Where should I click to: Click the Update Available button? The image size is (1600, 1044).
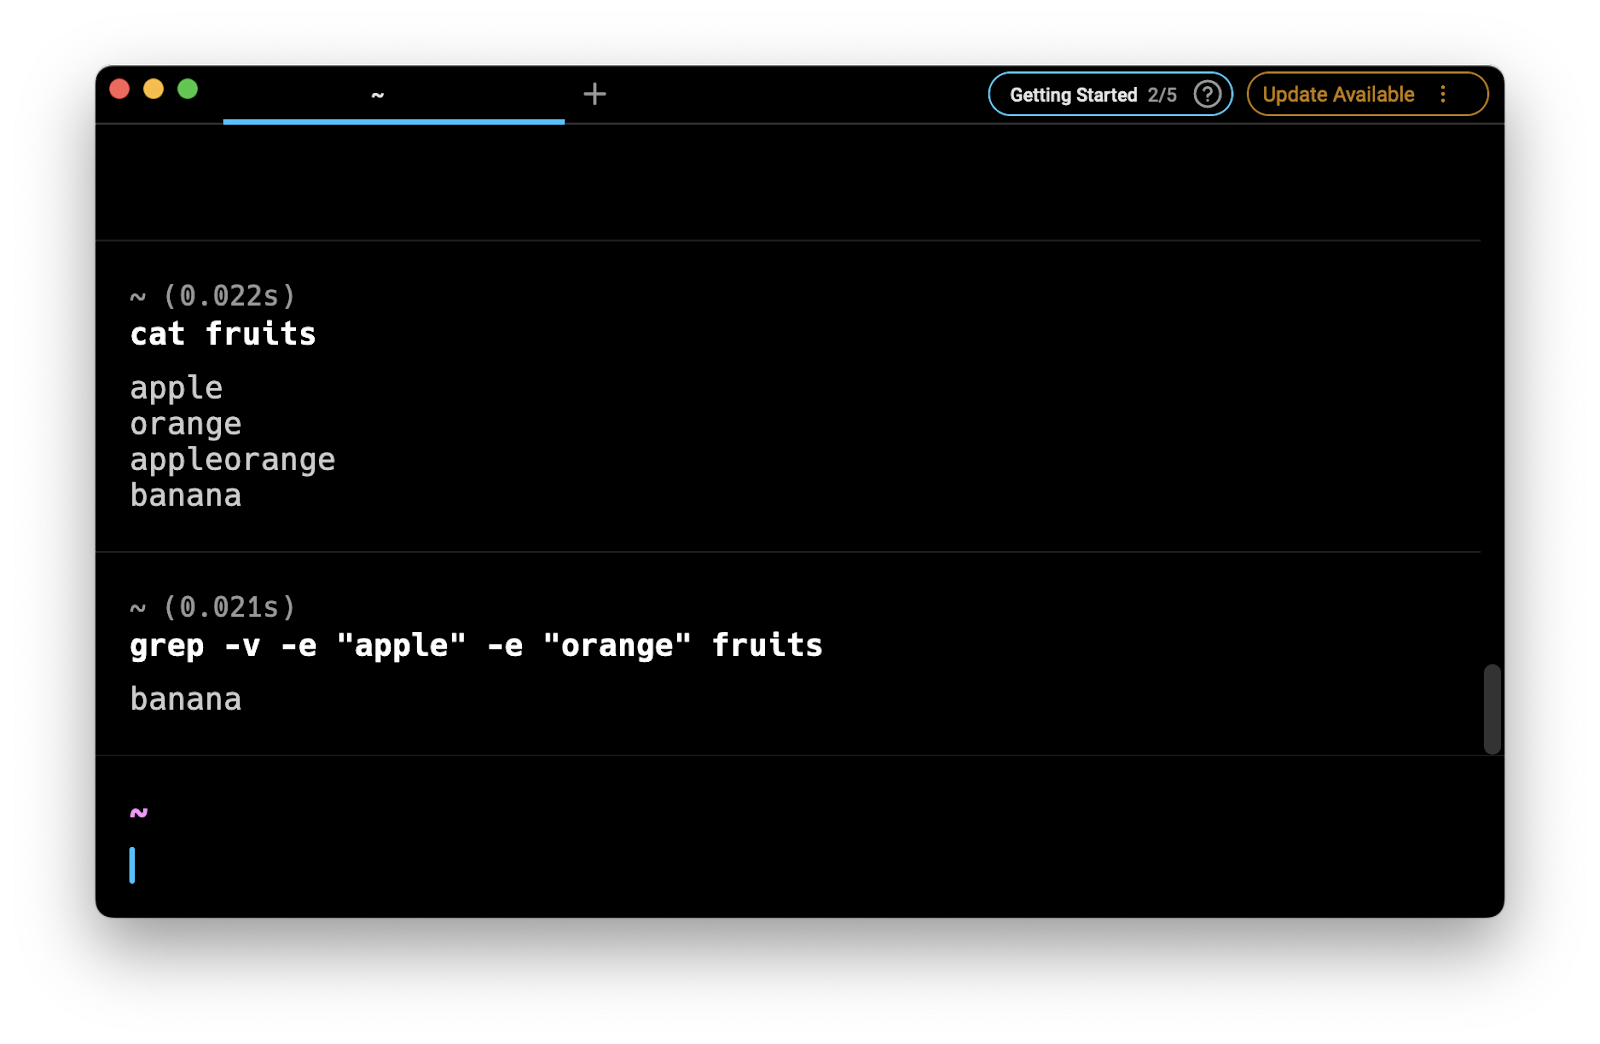coord(1338,95)
